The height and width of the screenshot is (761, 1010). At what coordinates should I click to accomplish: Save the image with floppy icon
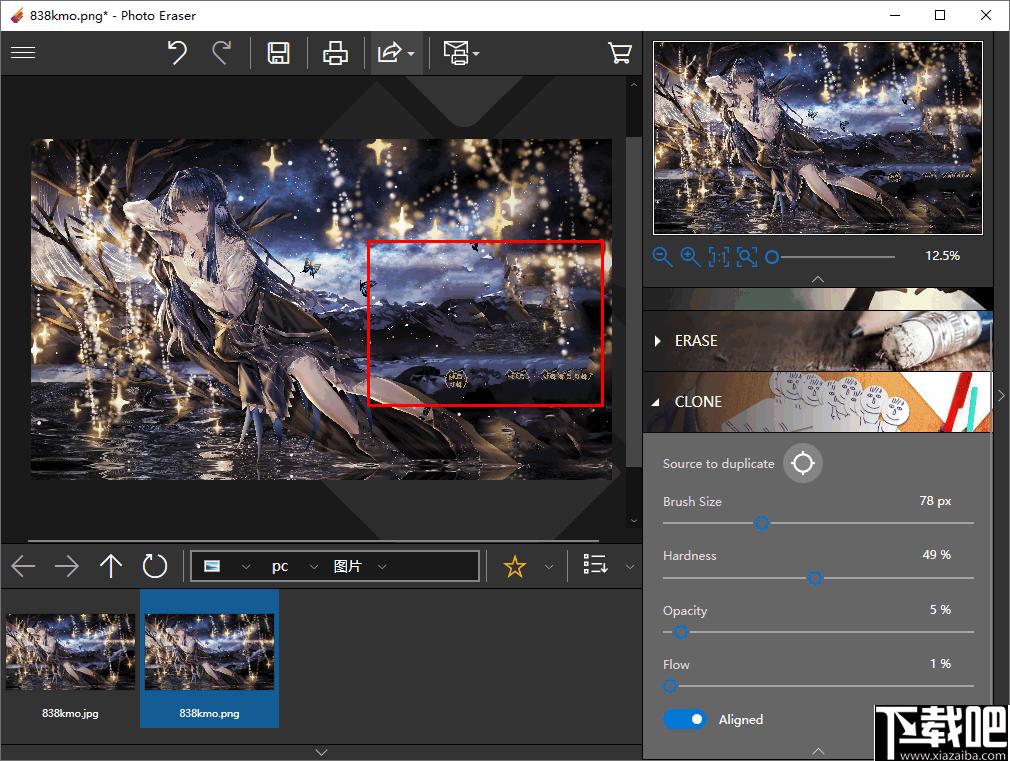point(278,53)
